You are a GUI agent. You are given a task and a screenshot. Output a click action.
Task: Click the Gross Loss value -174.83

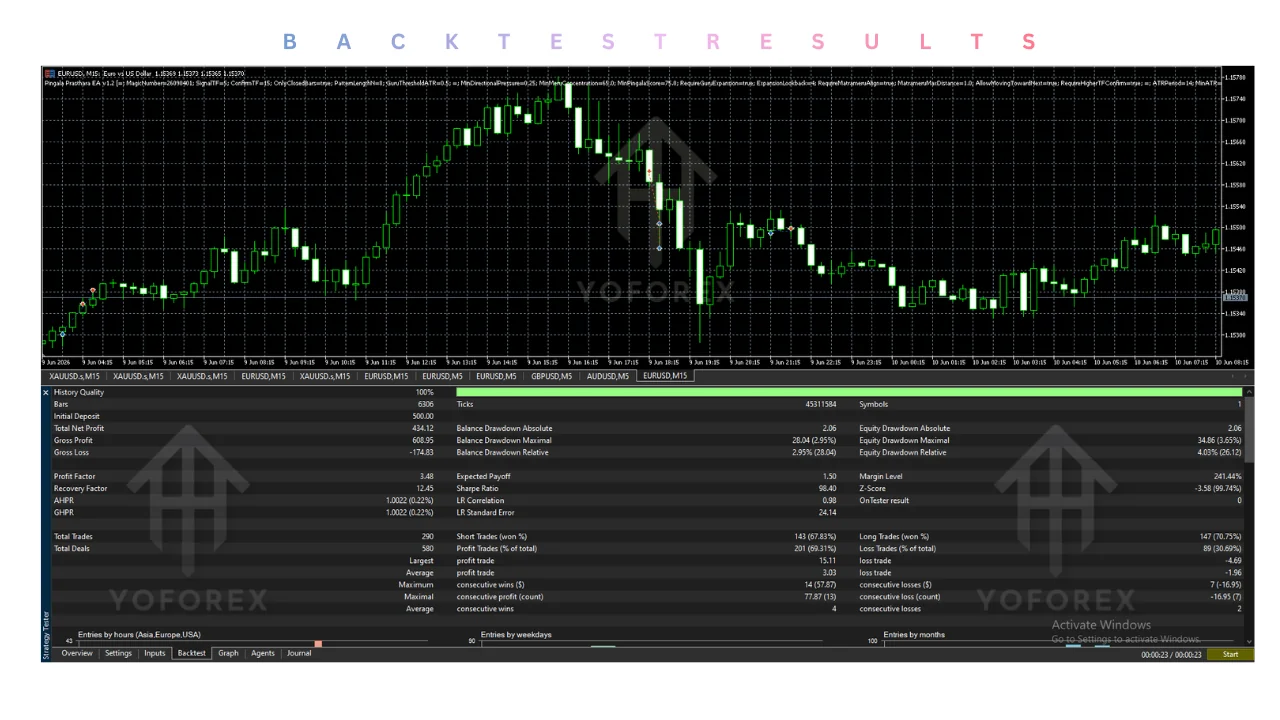[421, 453]
